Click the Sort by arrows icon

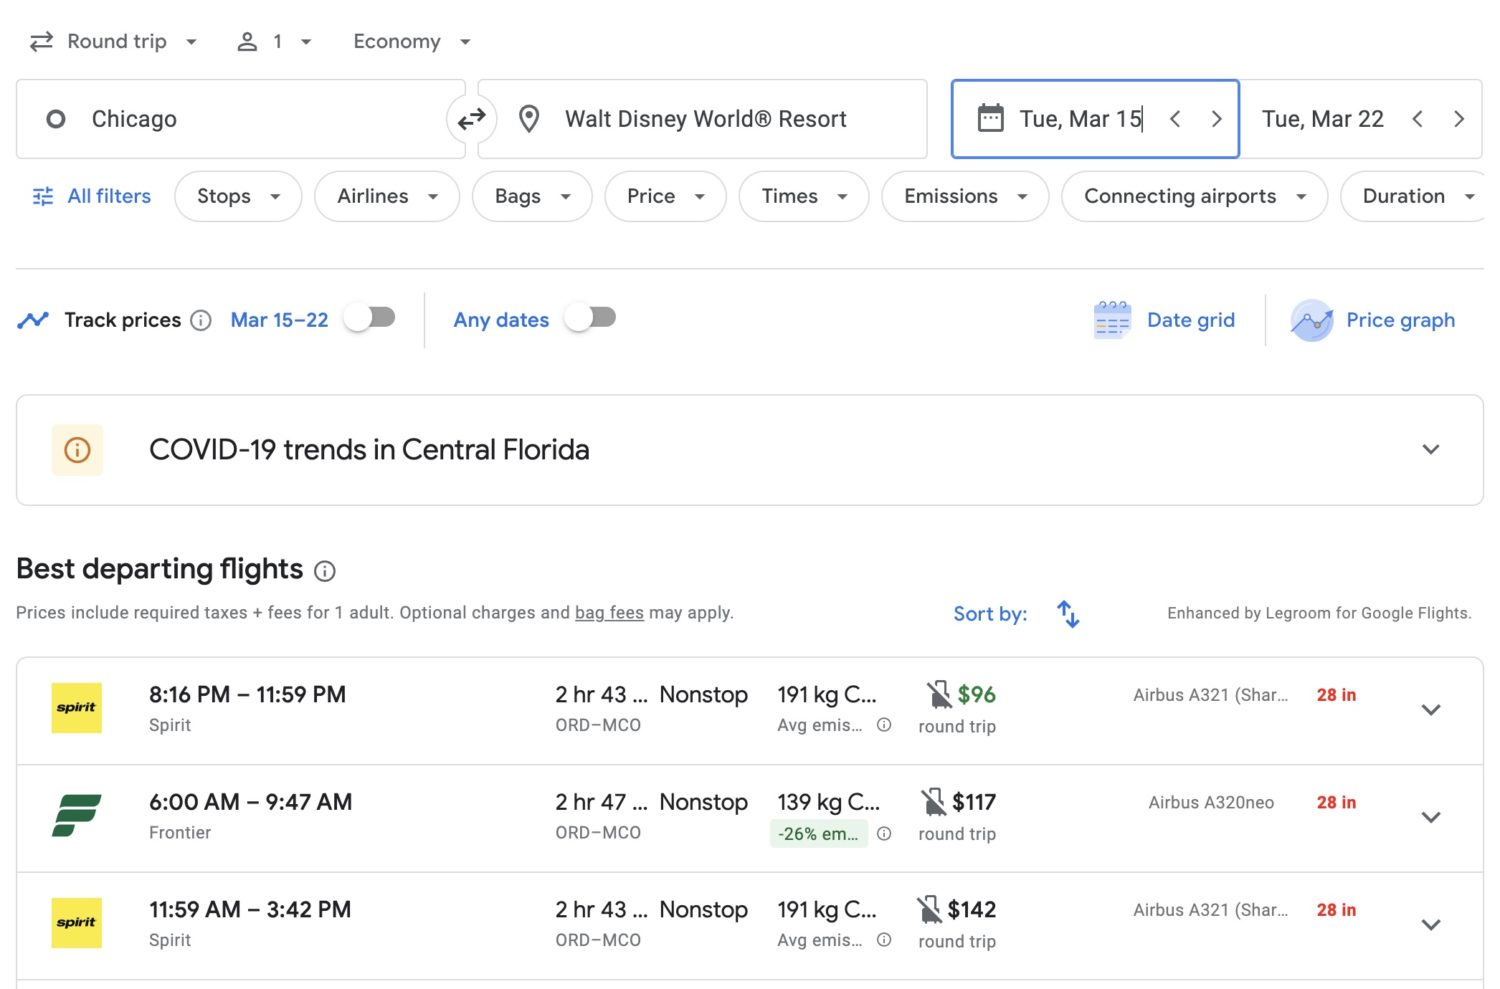click(1066, 613)
